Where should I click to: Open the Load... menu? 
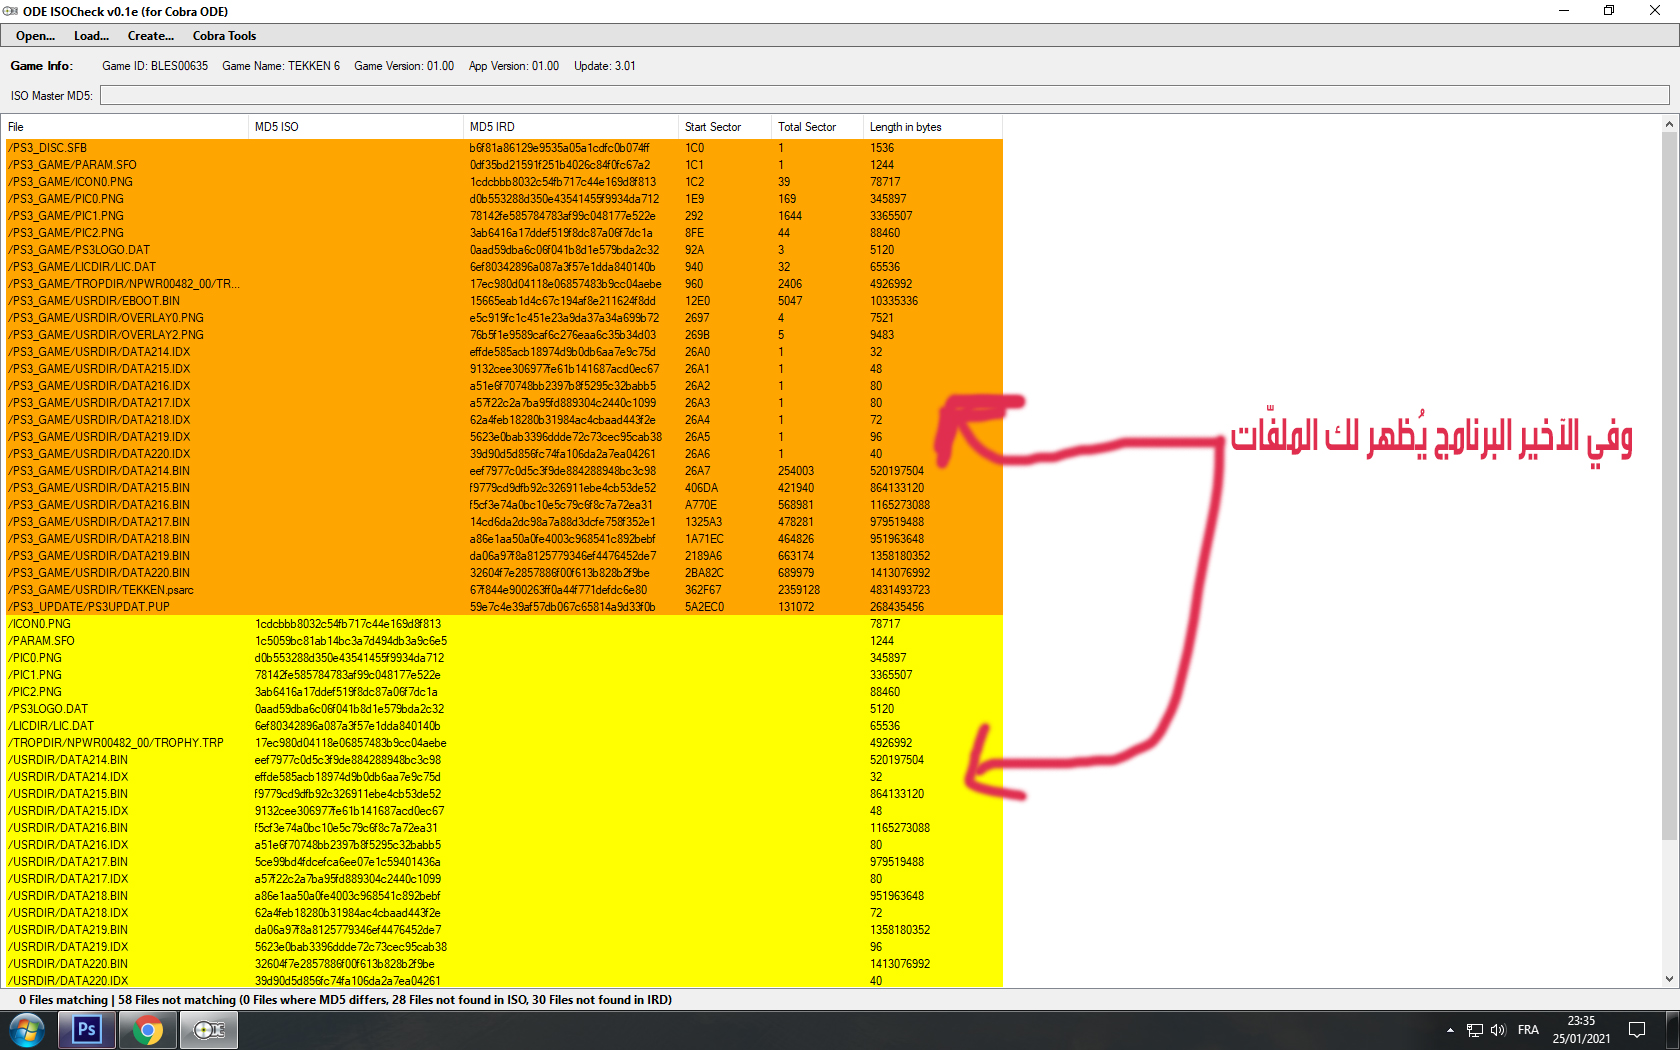(91, 36)
